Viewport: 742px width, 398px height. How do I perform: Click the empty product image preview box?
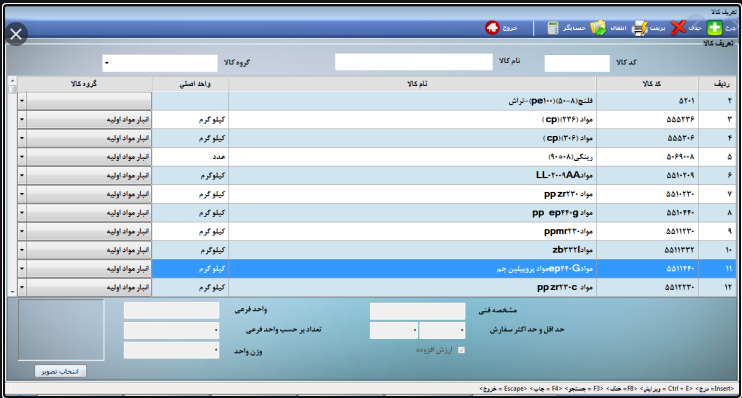pos(61,330)
